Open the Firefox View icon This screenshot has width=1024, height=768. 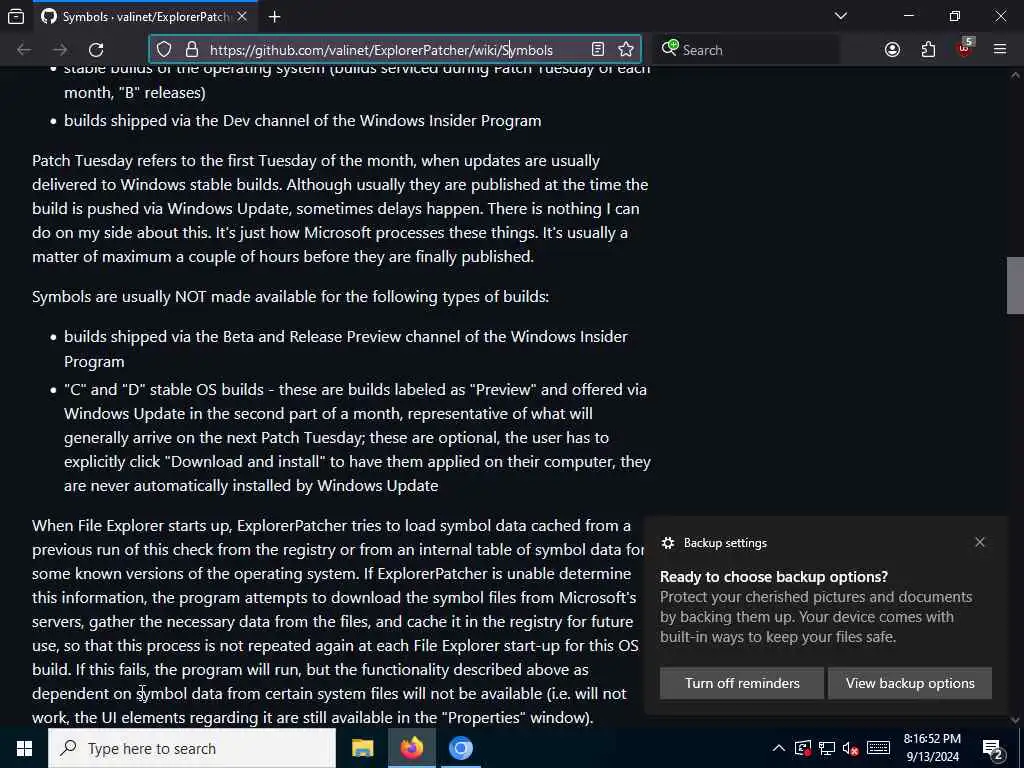pyautogui.click(x=16, y=16)
